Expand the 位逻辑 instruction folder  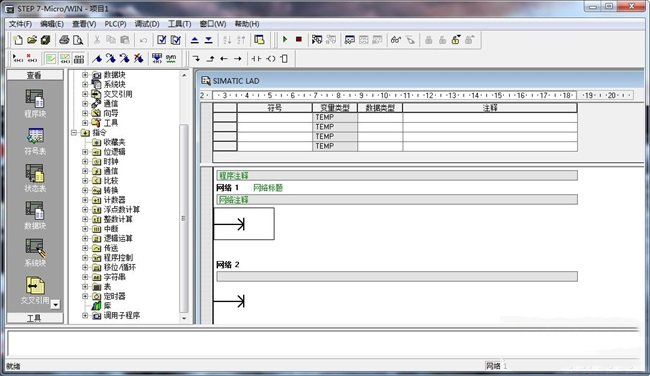coord(85,152)
